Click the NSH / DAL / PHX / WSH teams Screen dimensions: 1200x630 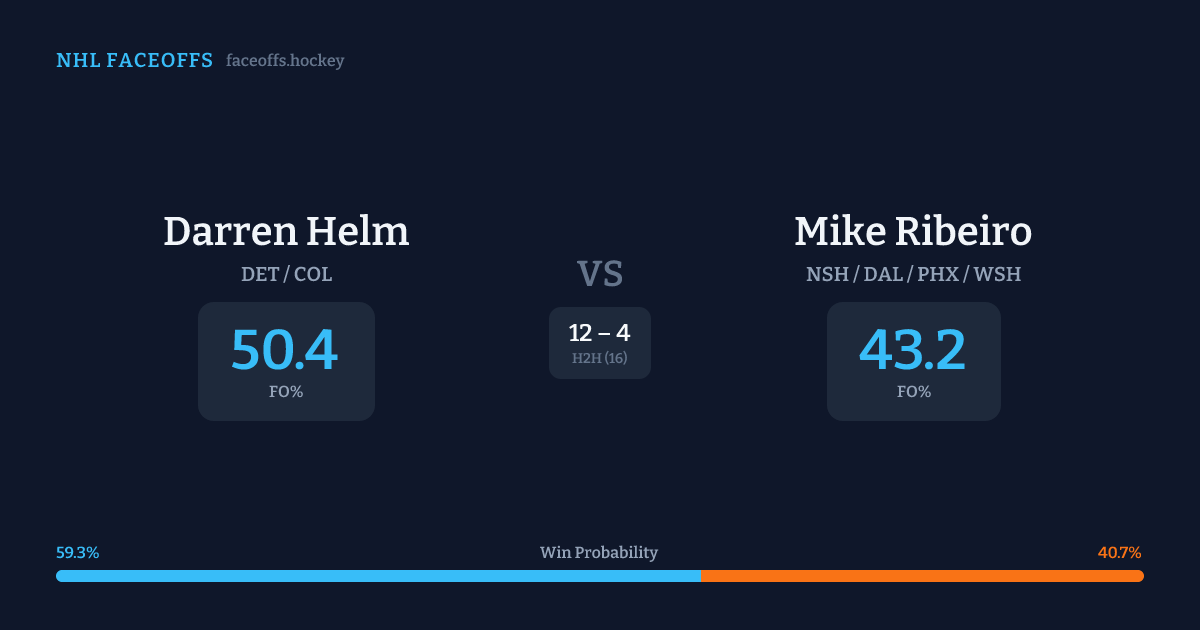tap(913, 274)
